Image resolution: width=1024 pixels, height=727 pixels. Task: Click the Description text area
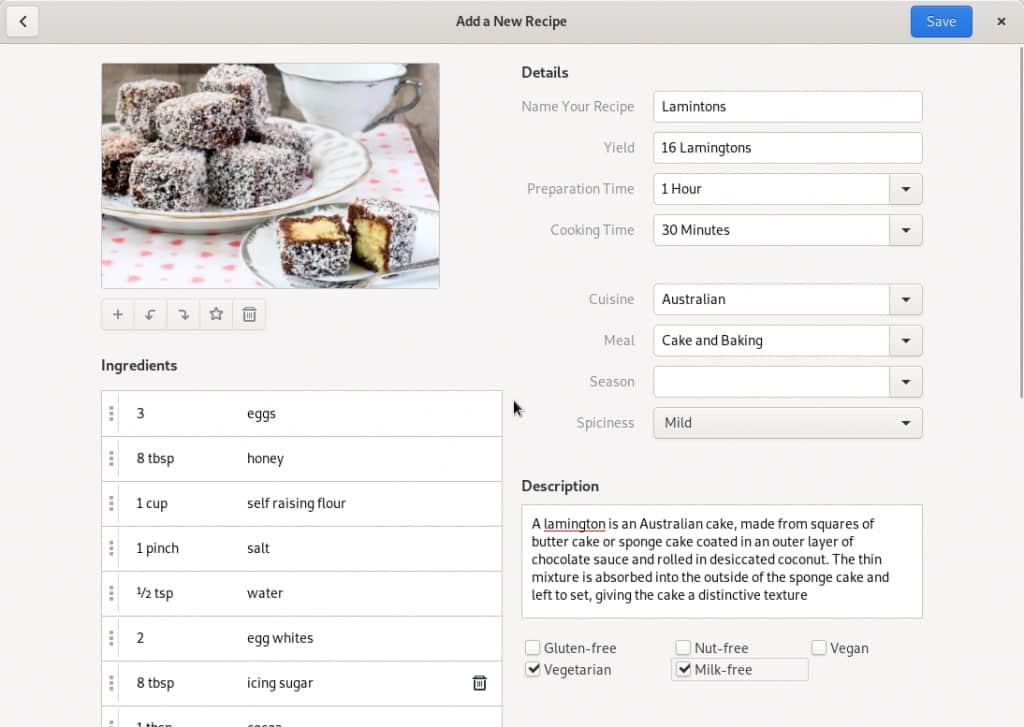point(721,561)
